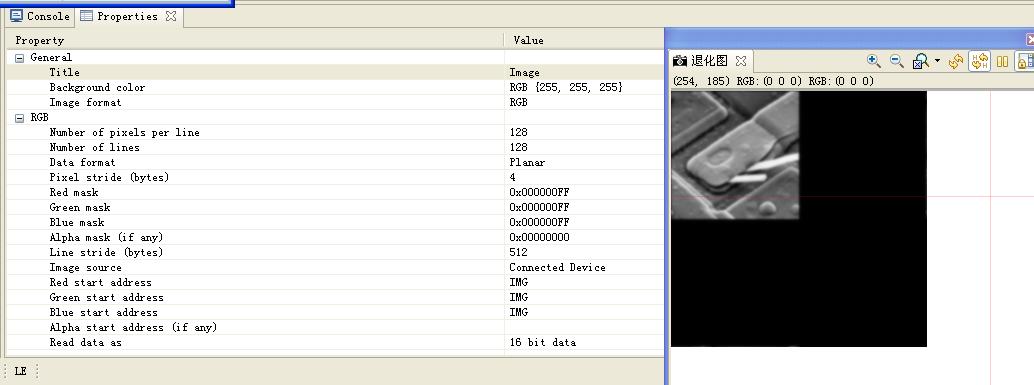The height and width of the screenshot is (385, 1034).
Task: Click the 退化图 tab camera icon
Action: click(680, 61)
